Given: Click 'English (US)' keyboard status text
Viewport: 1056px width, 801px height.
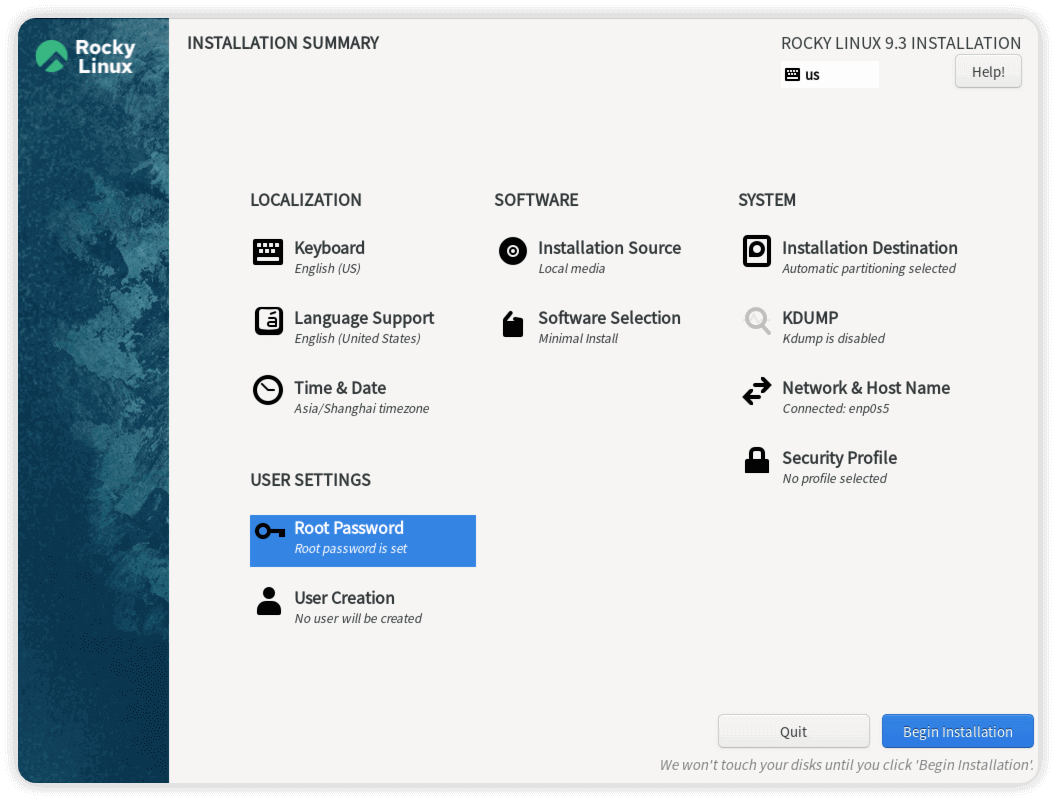Looking at the screenshot, I should [327, 268].
